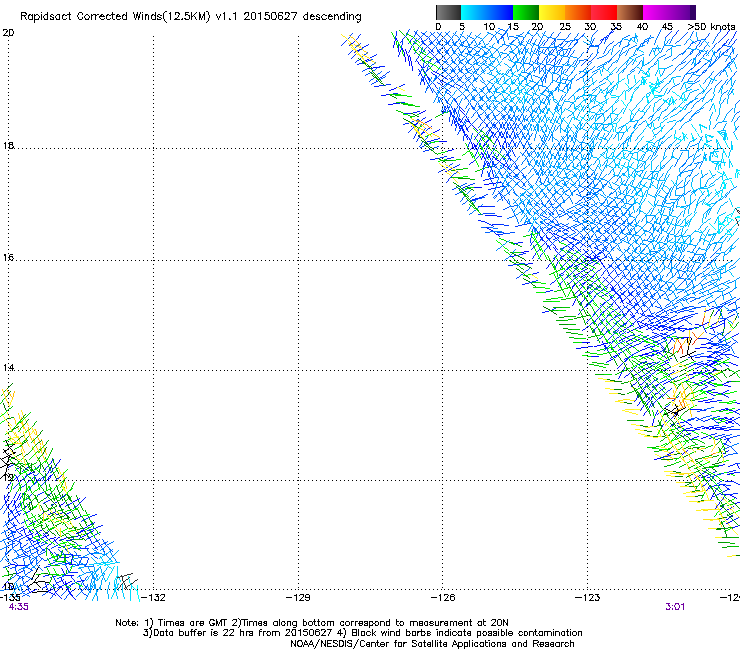Click the magenta 40-45 knots color segment
Image resolution: width=740 pixels, height=650 pixels.
tap(656, 12)
